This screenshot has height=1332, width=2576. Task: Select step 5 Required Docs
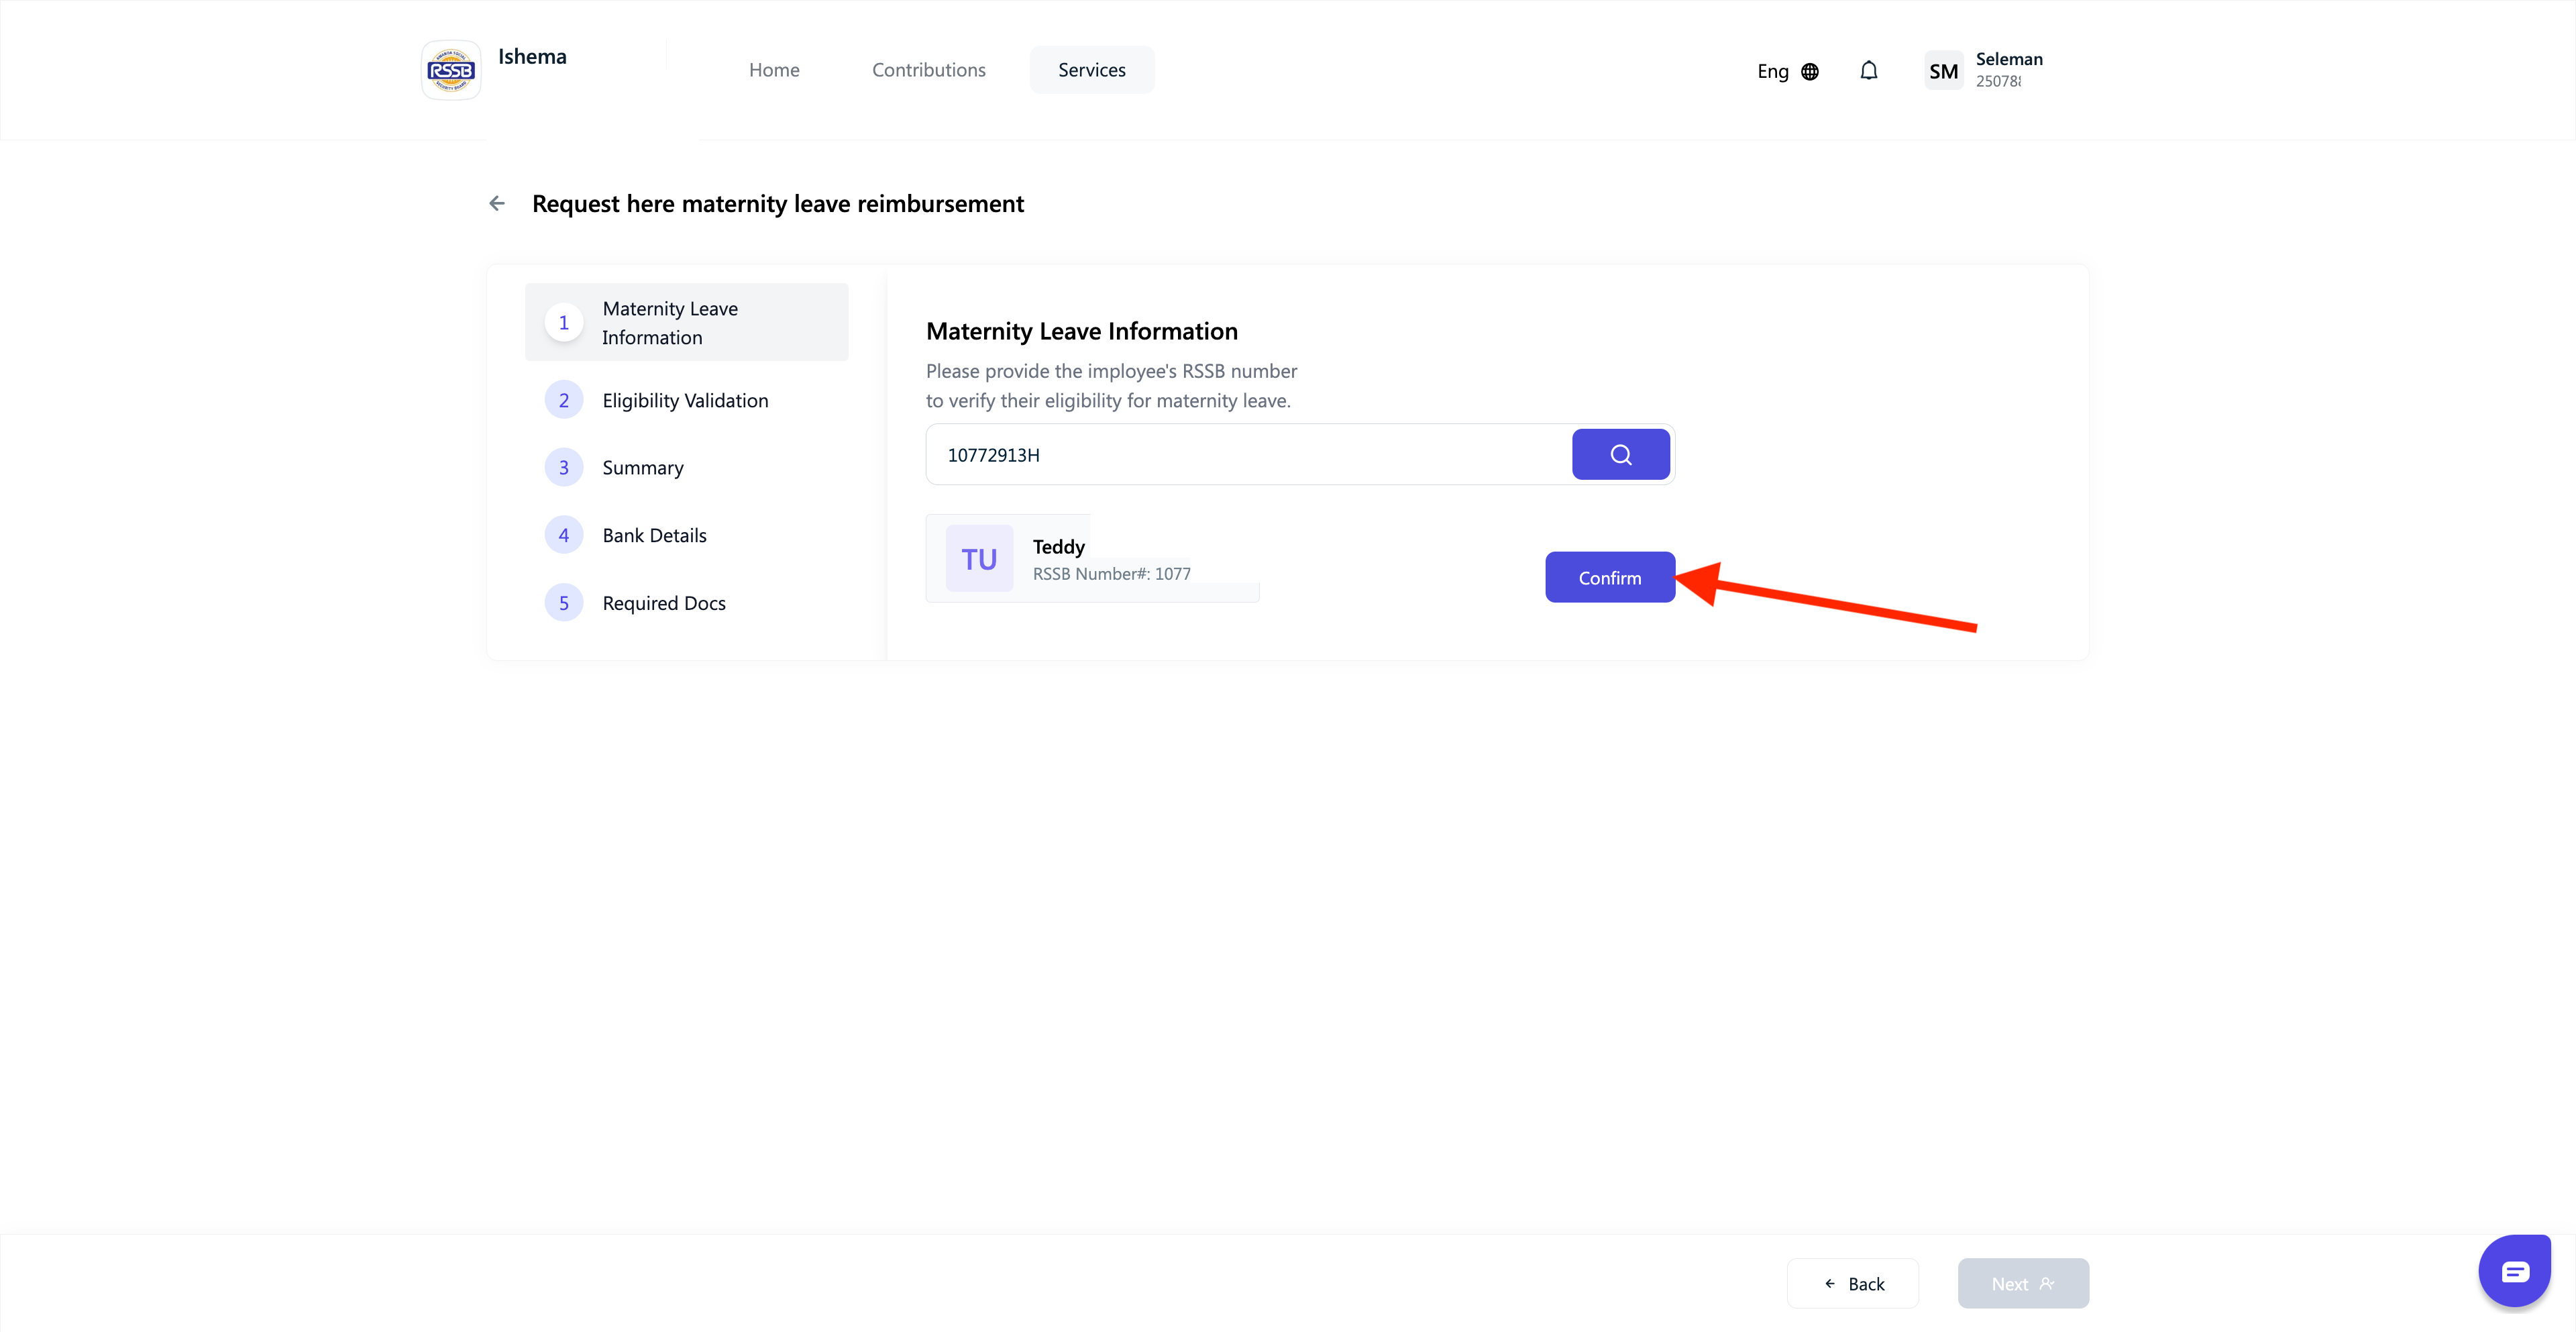point(663,604)
